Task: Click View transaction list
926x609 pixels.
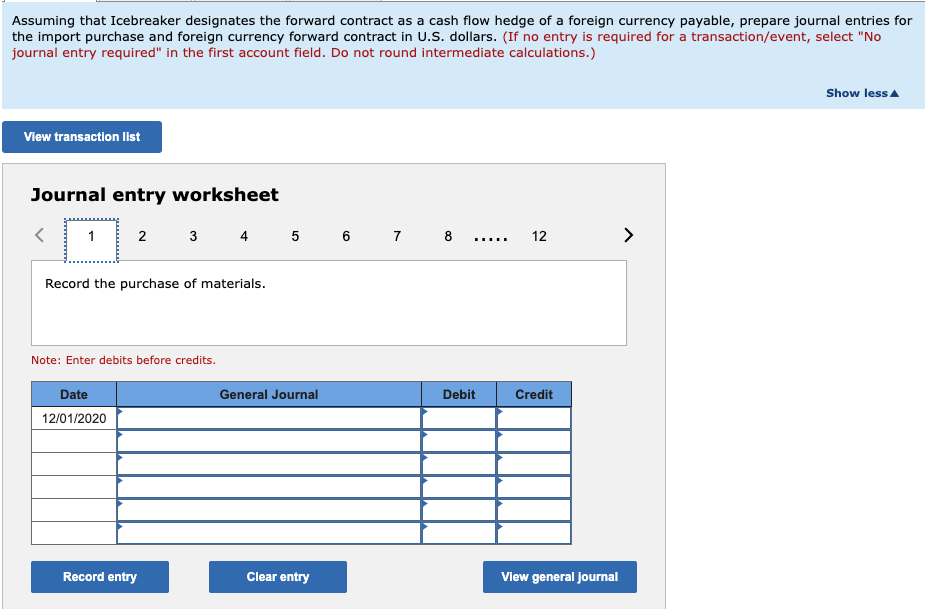Action: pyautogui.click(x=81, y=137)
